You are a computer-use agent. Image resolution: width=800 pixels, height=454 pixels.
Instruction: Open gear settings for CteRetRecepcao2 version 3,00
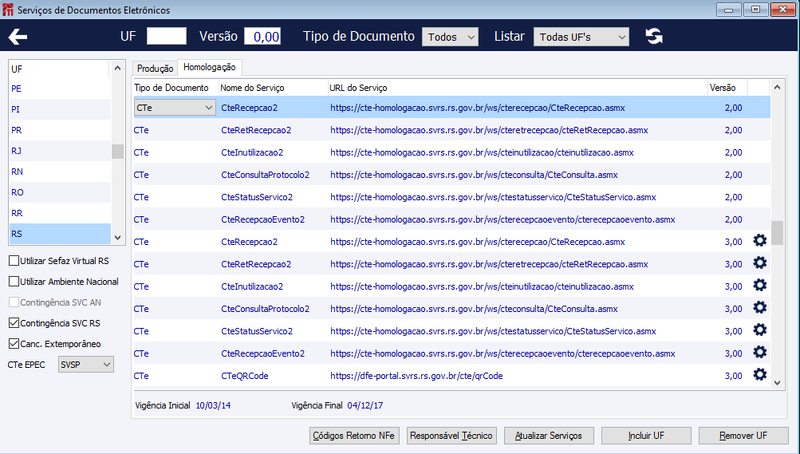[760, 263]
